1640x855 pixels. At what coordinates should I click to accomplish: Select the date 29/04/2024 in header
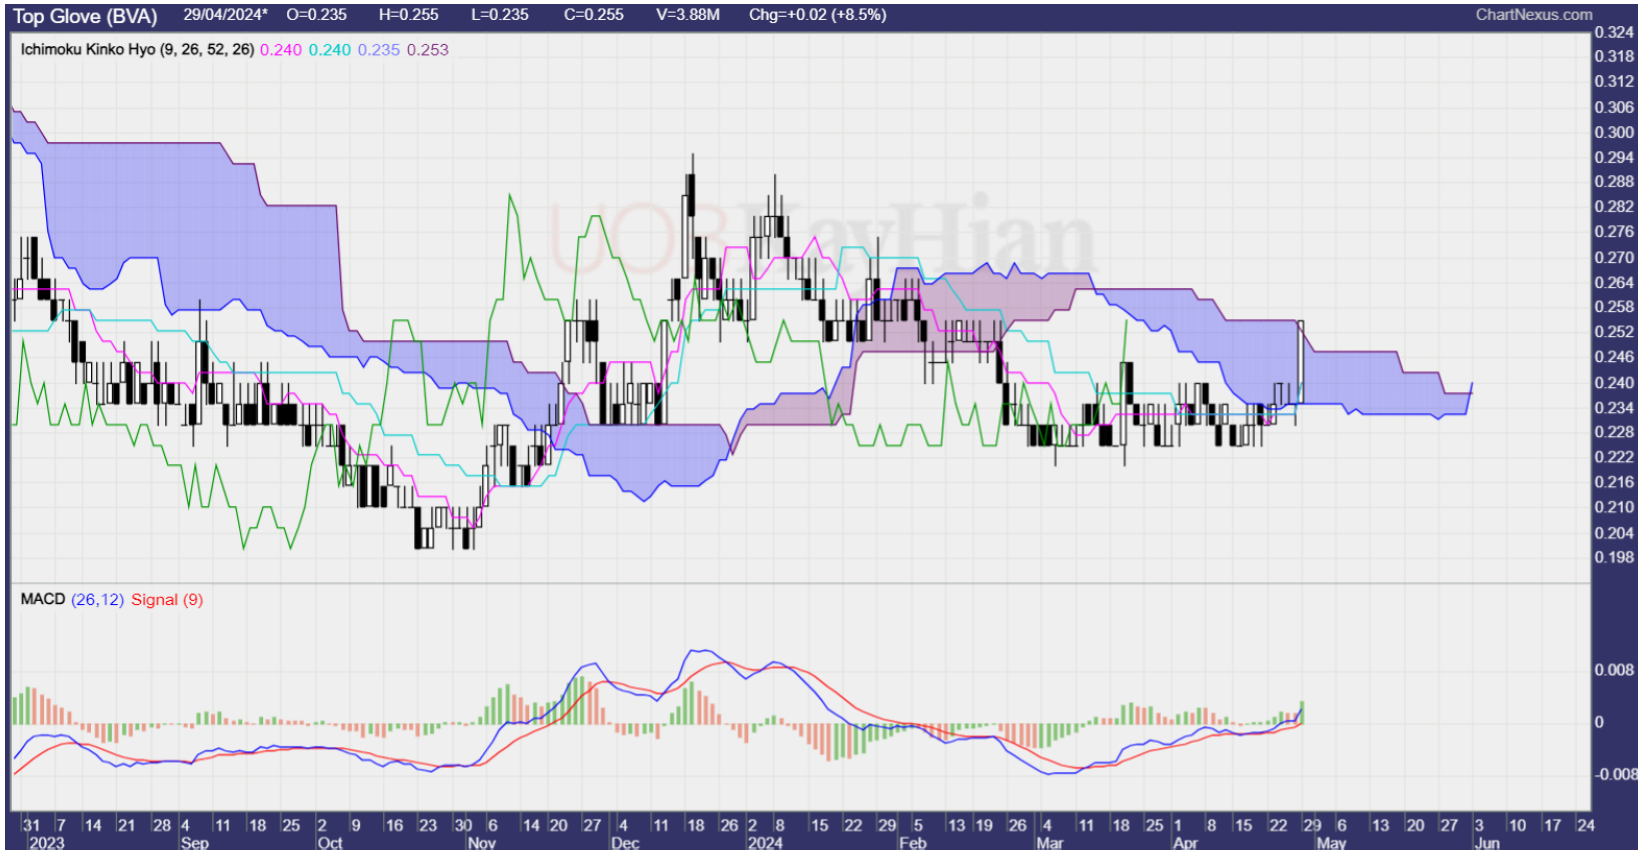(x=225, y=15)
